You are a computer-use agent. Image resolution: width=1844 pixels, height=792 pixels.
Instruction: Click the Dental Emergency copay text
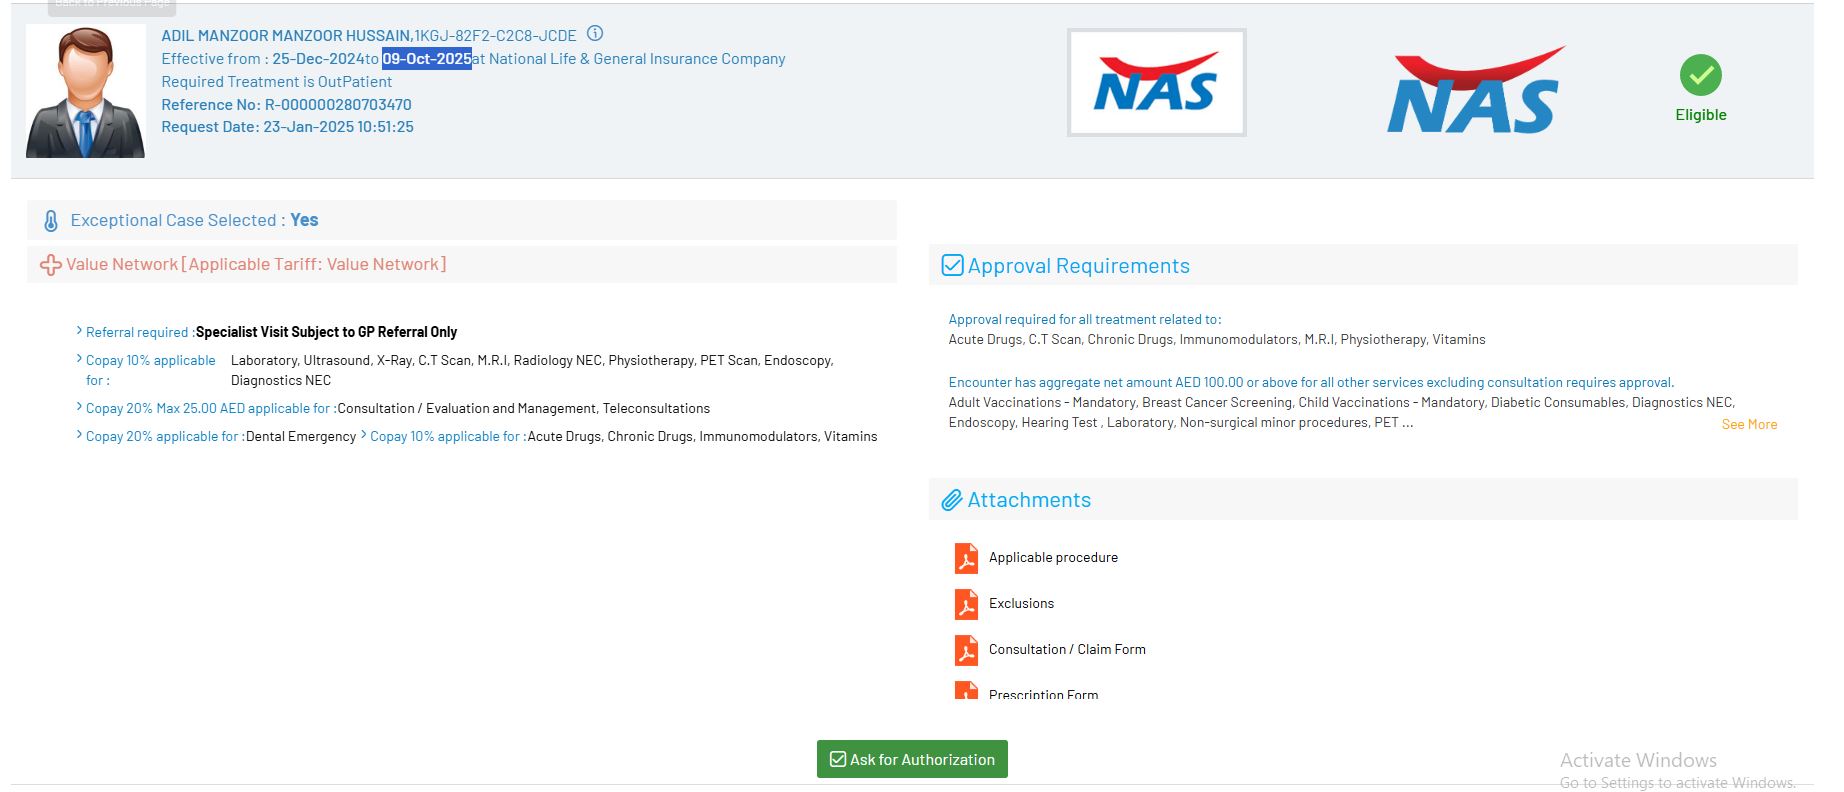click(301, 436)
